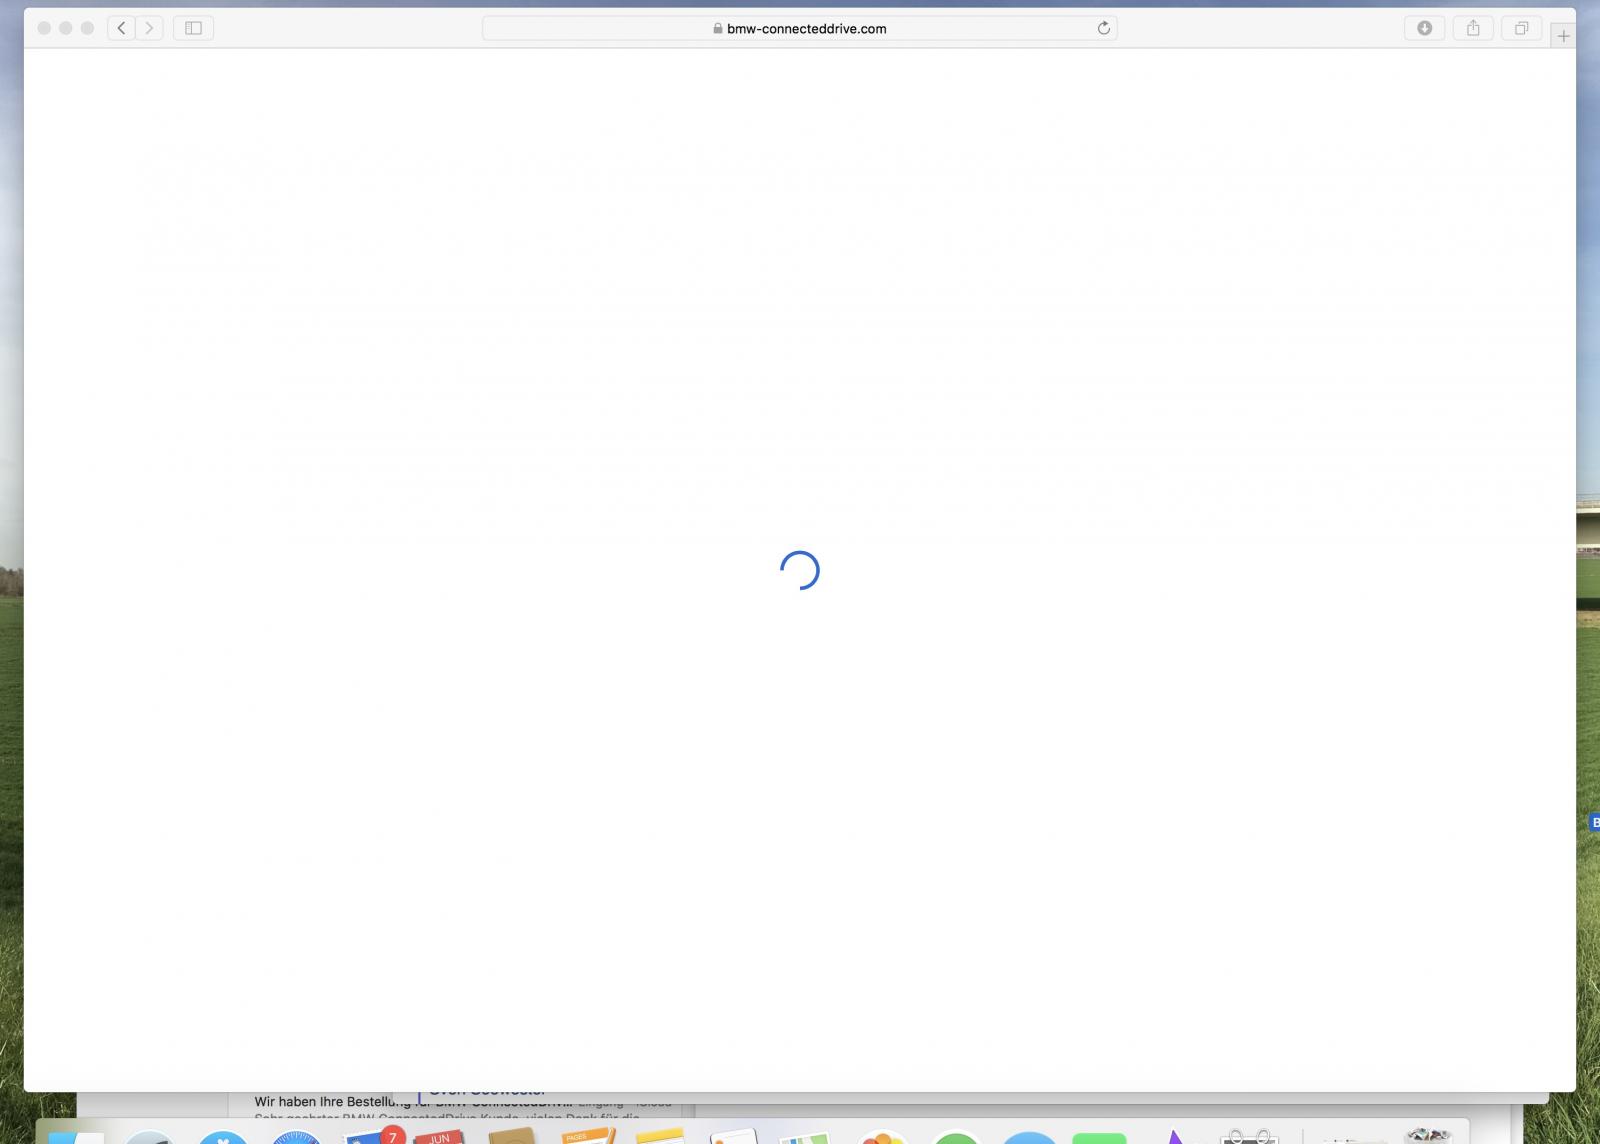Screen dimensions: 1600x1144
Task: Open Mail from the Dock
Action: click(x=369, y=1136)
